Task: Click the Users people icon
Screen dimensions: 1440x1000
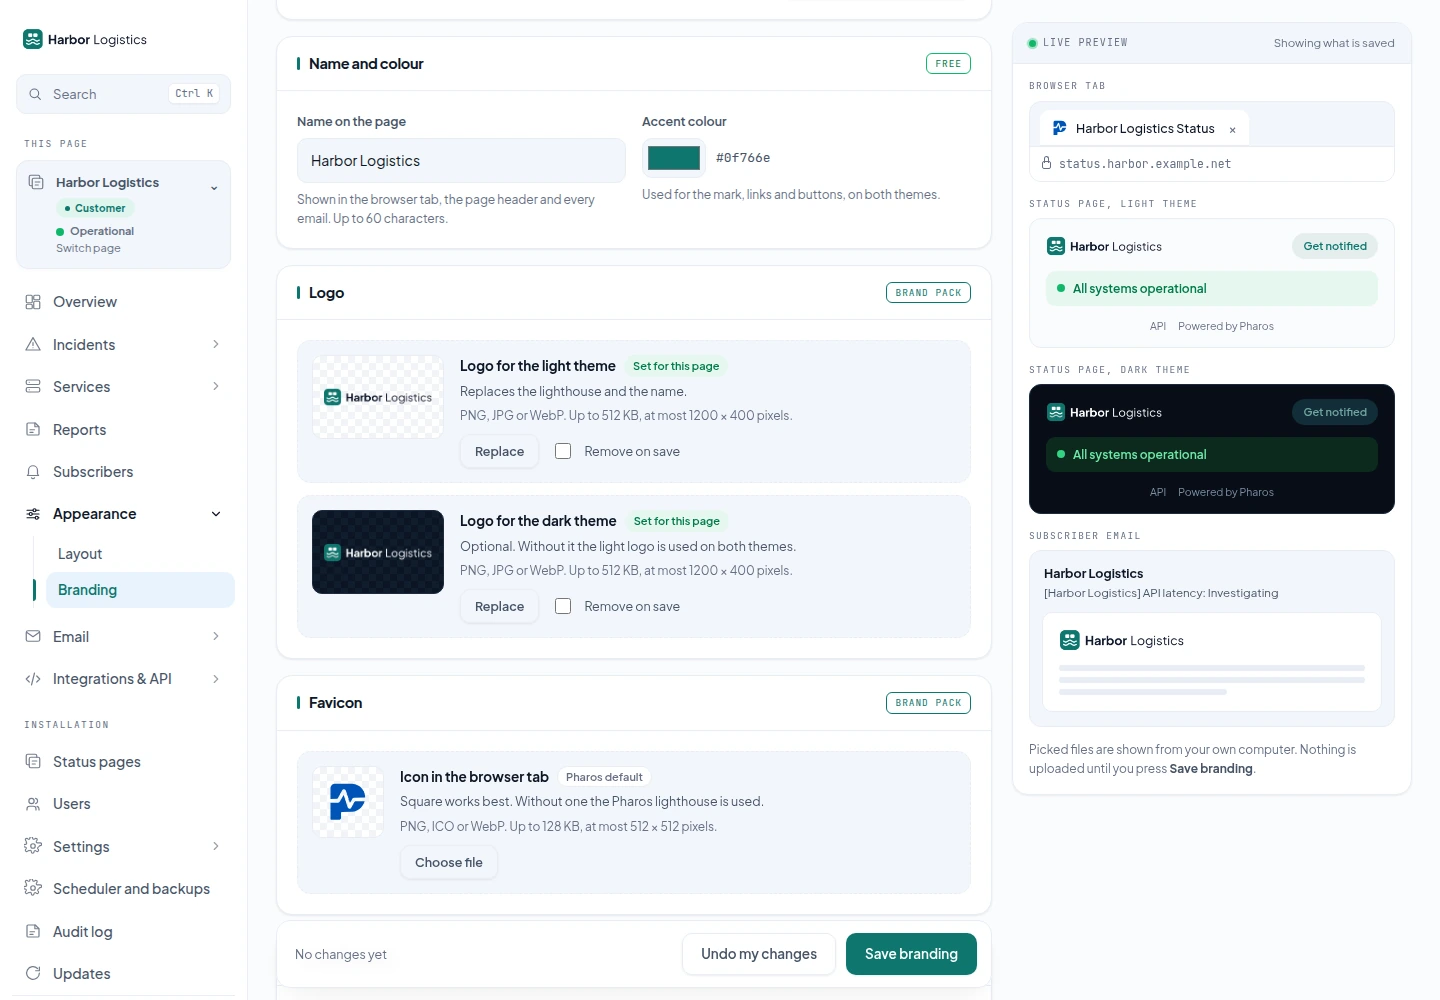Action: coord(33,804)
